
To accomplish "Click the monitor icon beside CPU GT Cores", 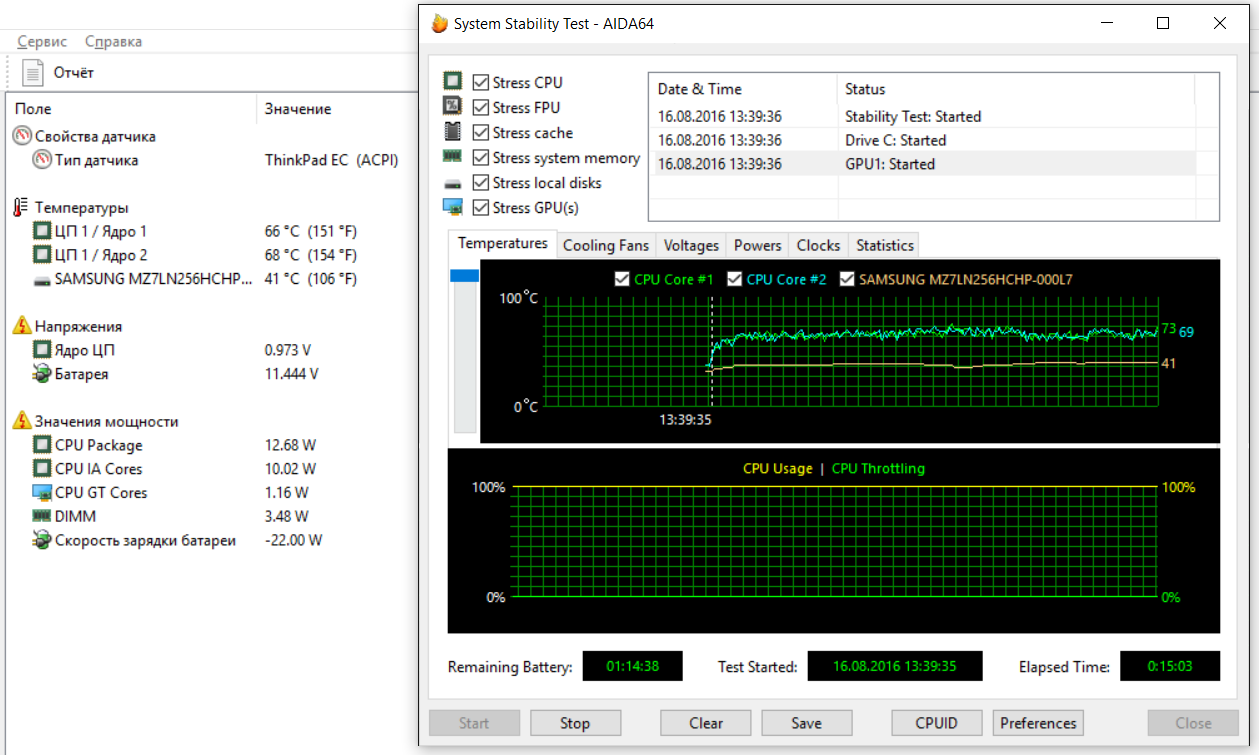I will pyautogui.click(x=42, y=493).
